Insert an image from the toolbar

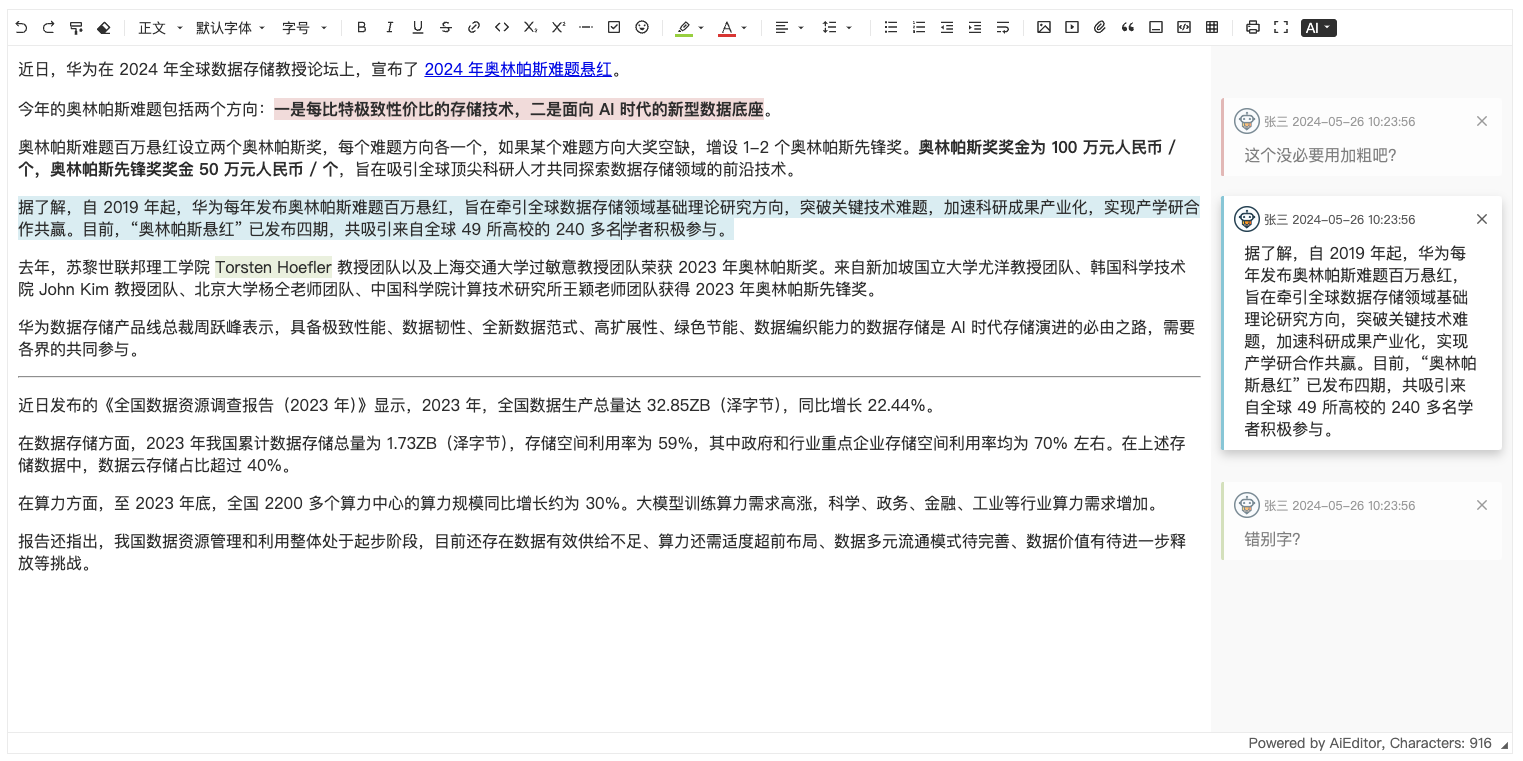tap(1044, 28)
